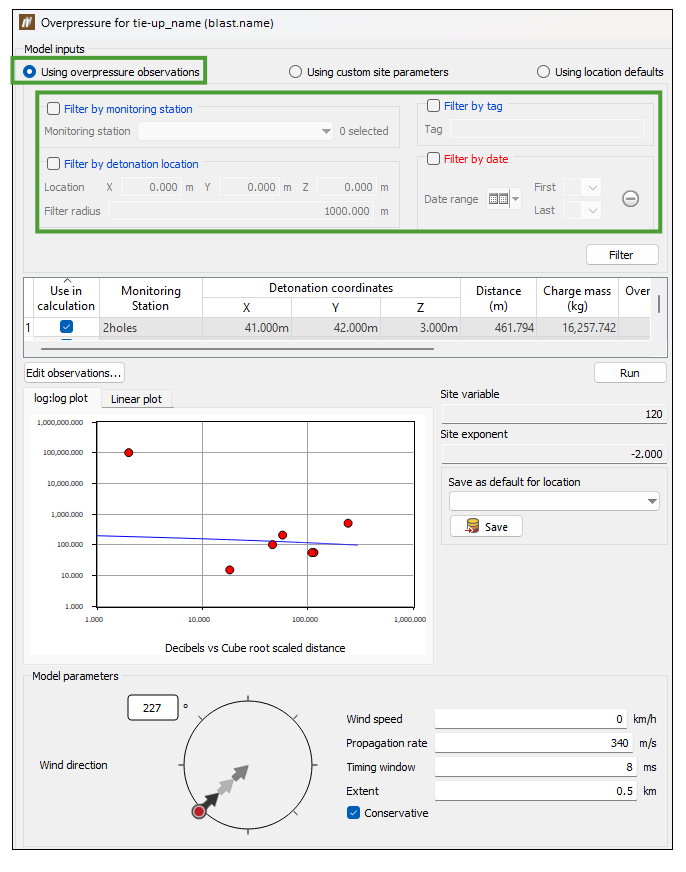Open the Last date dropdown
Image resolution: width=686 pixels, height=872 pixels.
pos(581,210)
